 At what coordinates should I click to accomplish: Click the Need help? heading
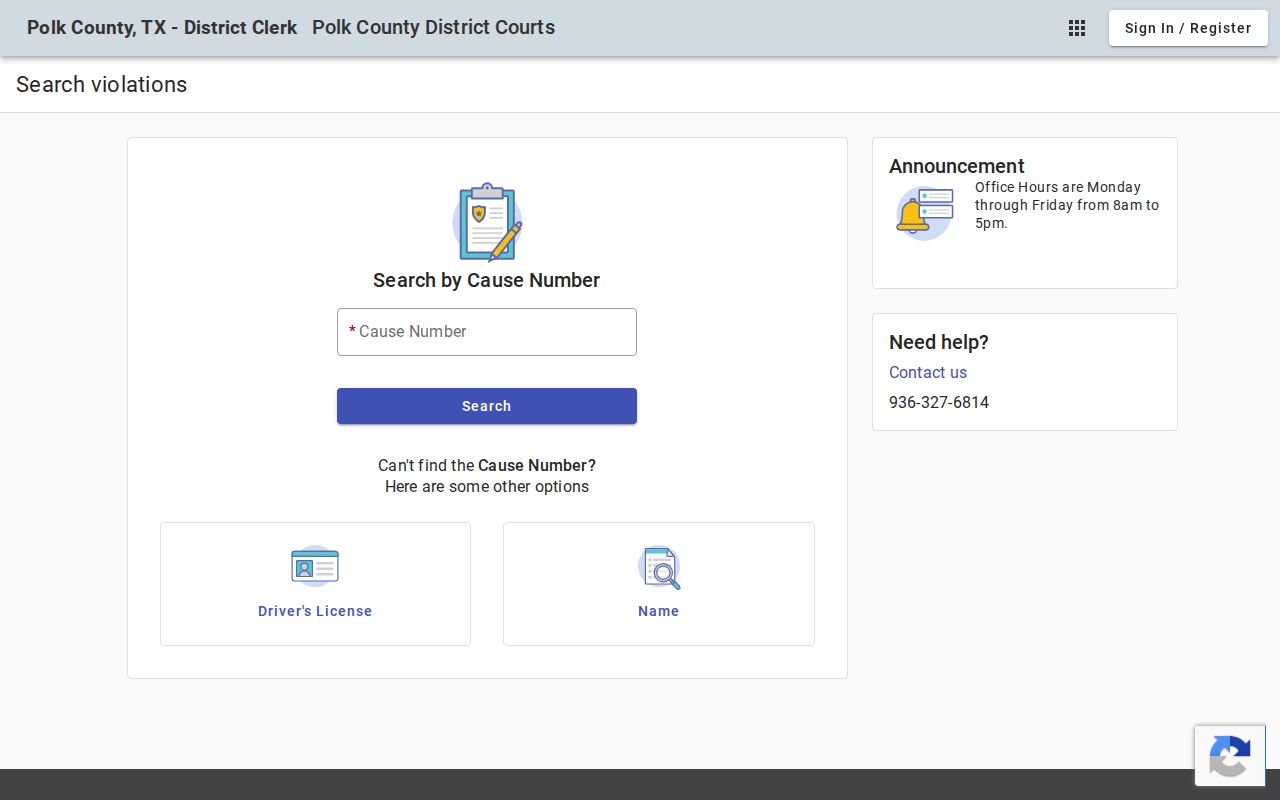tap(939, 342)
